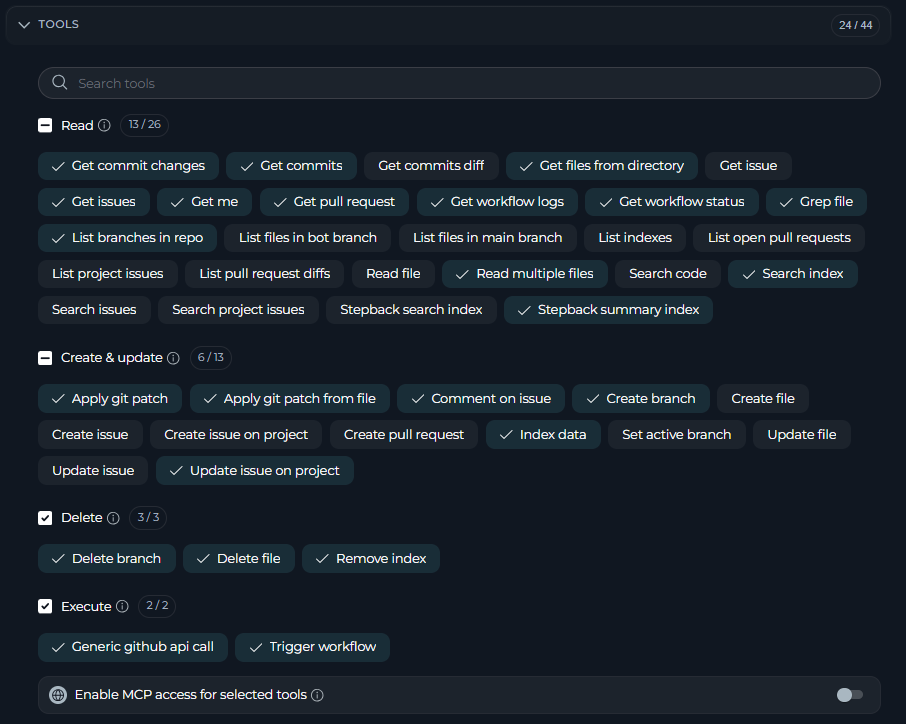Open info icon next to Delete
Viewport: 906px width, 724px height.
pos(113,518)
